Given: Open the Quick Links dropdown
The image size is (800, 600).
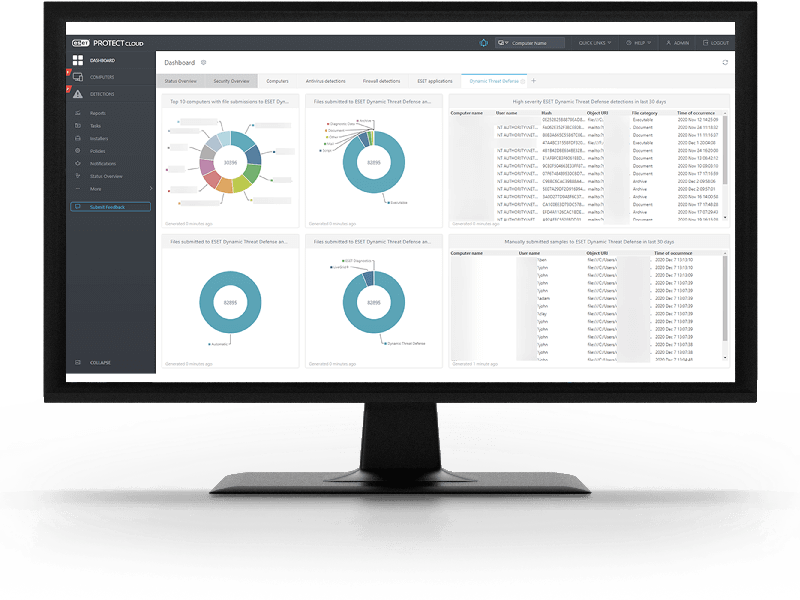Looking at the screenshot, I should [598, 44].
